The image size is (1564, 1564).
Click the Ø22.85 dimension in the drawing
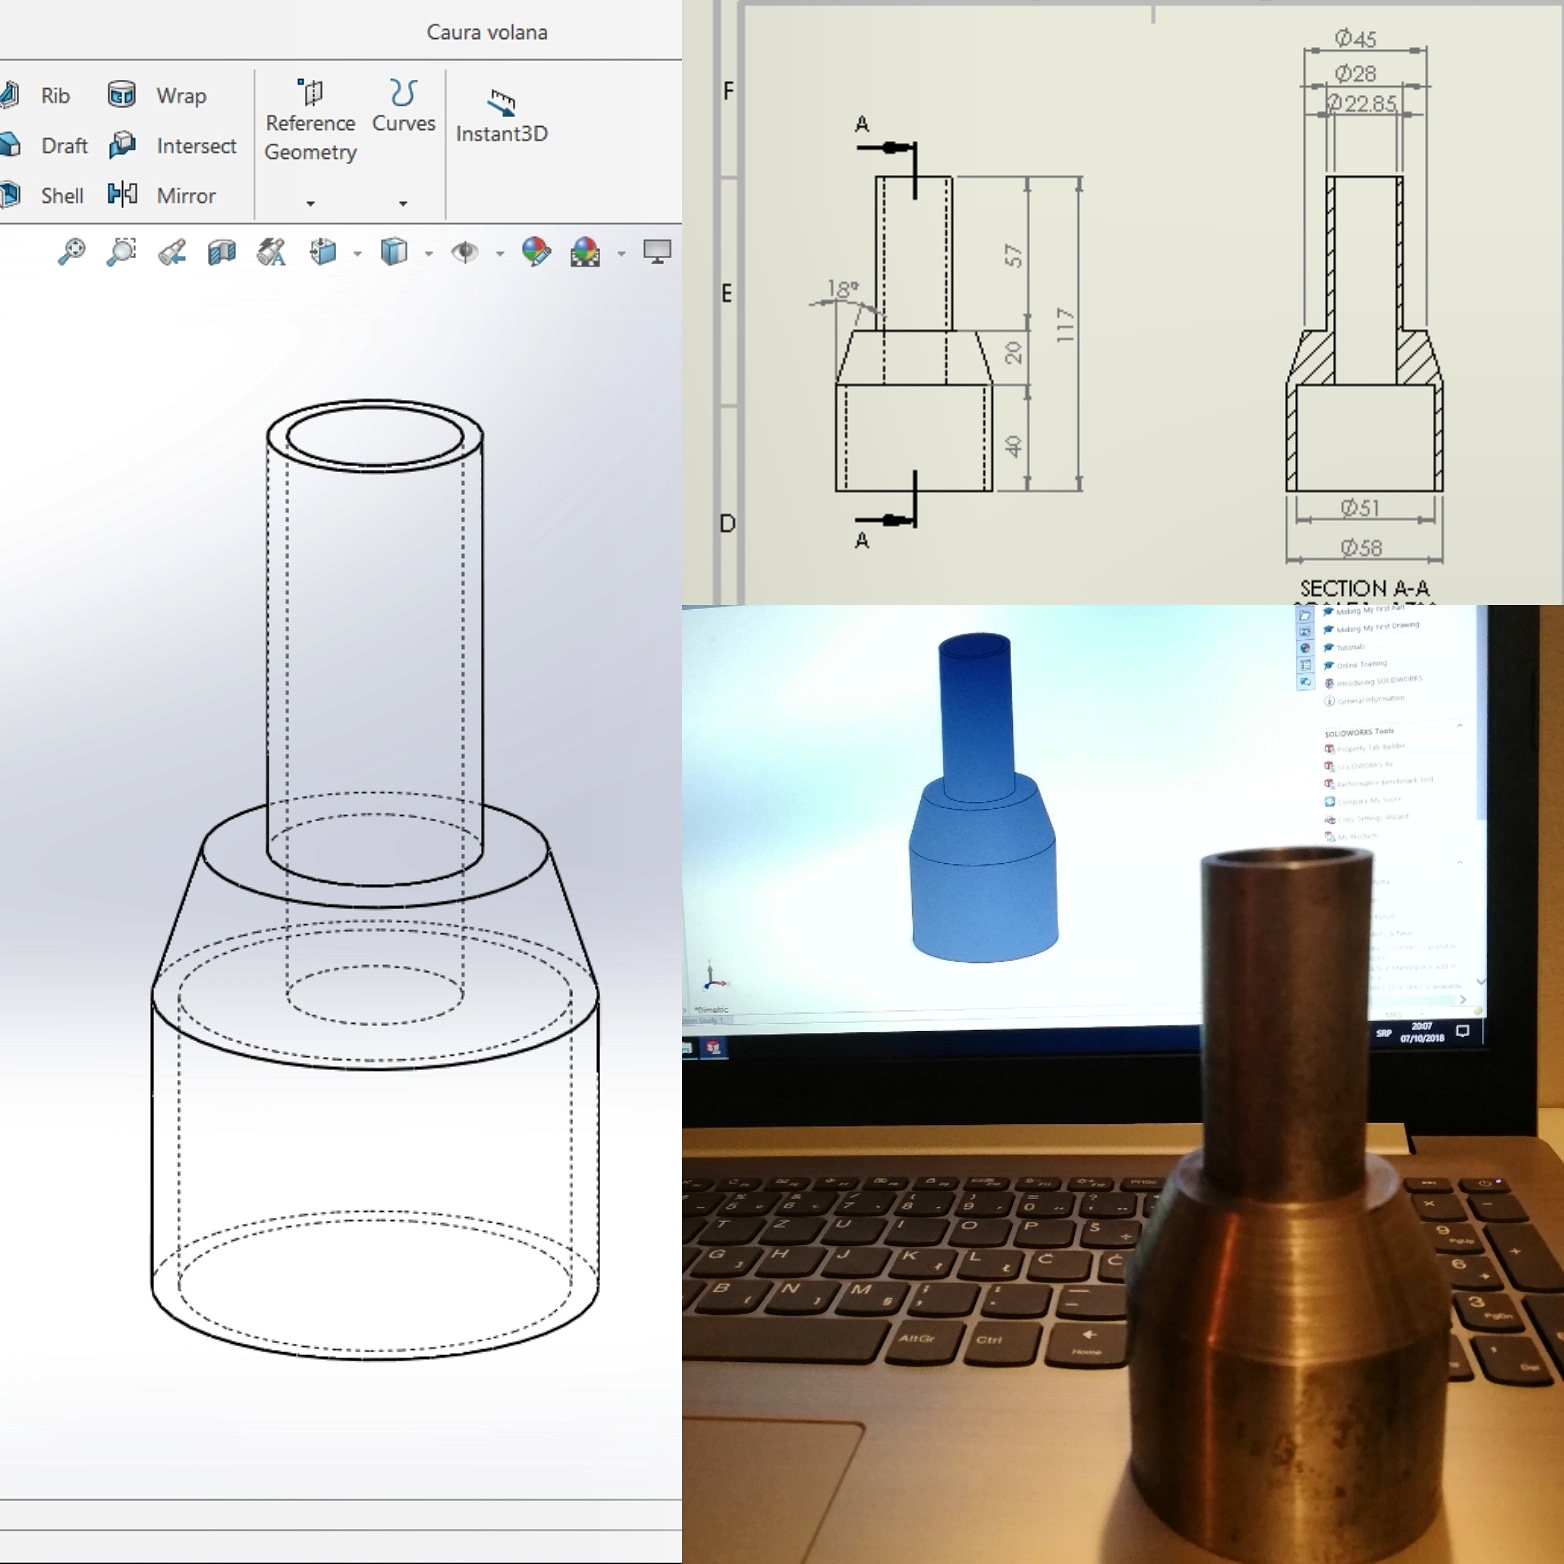pos(1362,103)
